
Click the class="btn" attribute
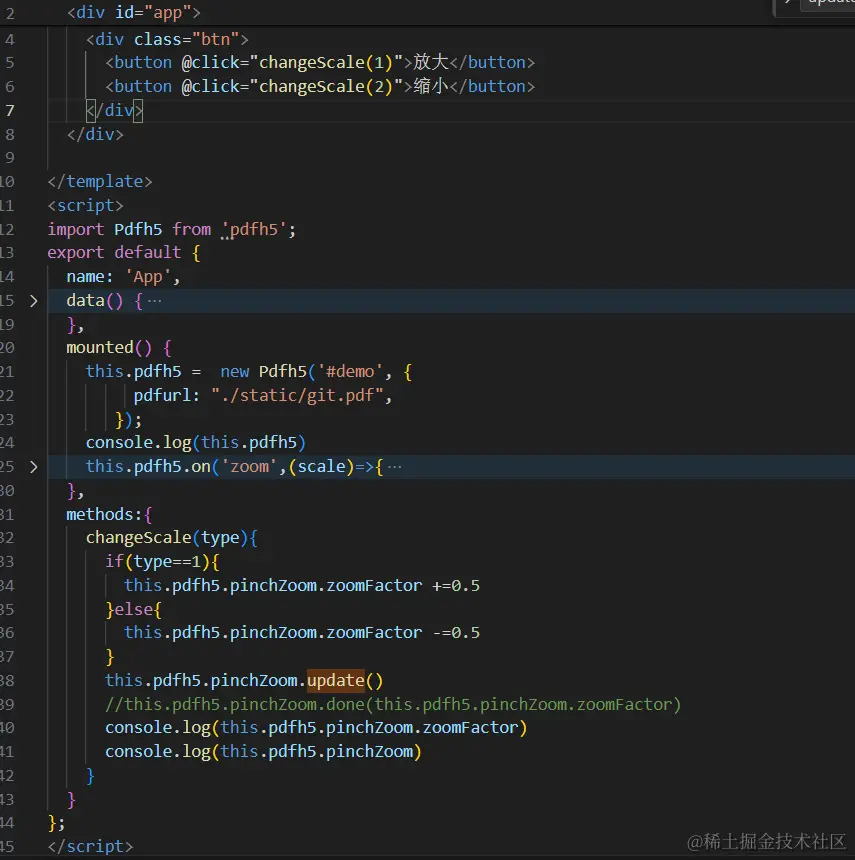point(186,39)
